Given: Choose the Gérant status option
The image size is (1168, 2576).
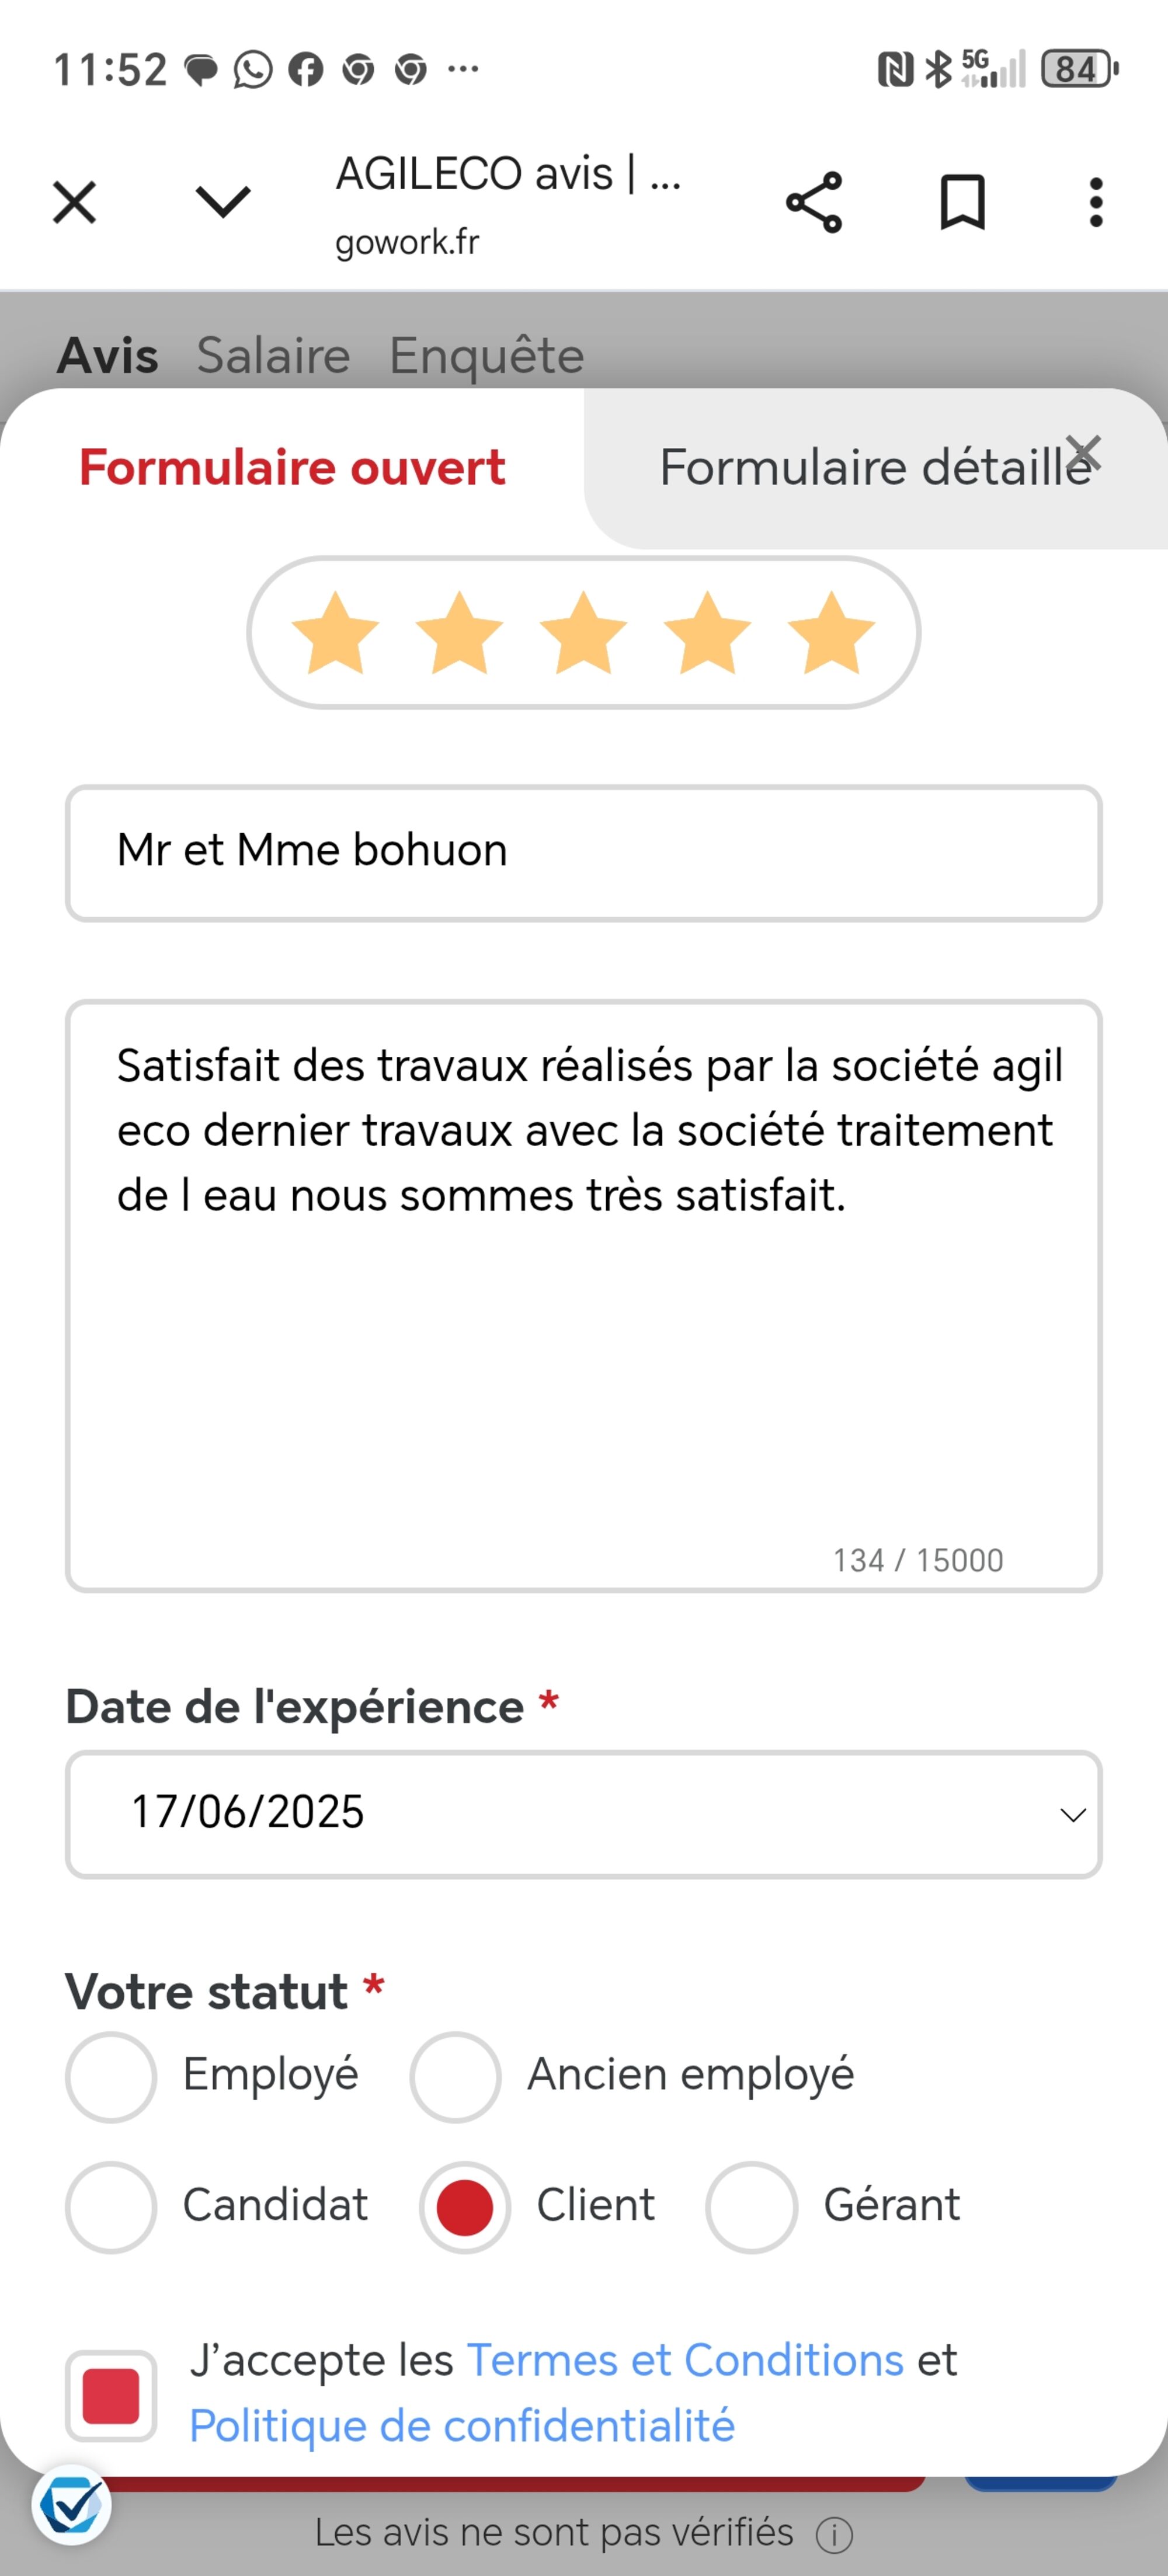Looking at the screenshot, I should (x=751, y=2207).
